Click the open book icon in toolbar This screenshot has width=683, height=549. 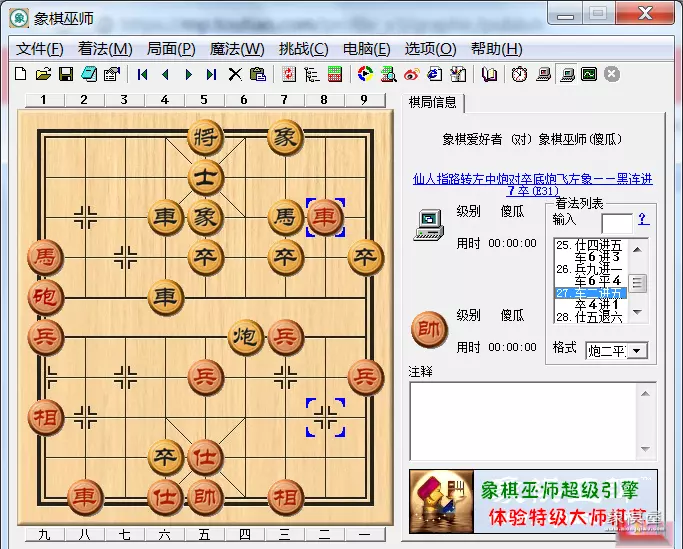489,74
